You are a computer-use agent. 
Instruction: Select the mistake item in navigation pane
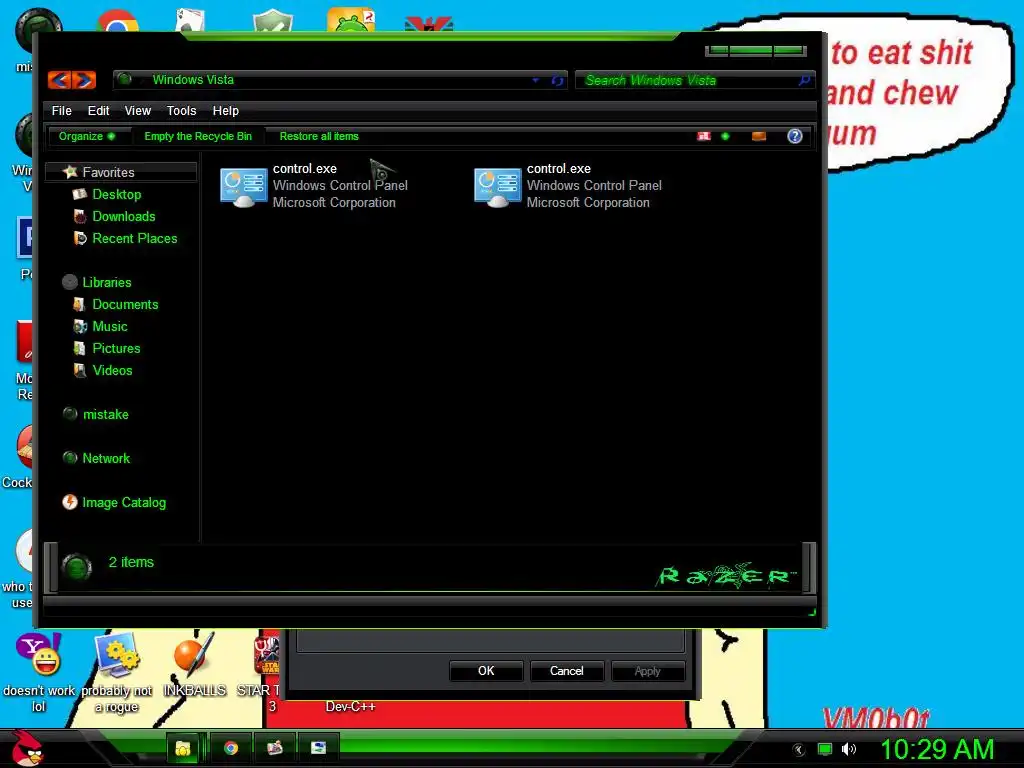click(105, 414)
